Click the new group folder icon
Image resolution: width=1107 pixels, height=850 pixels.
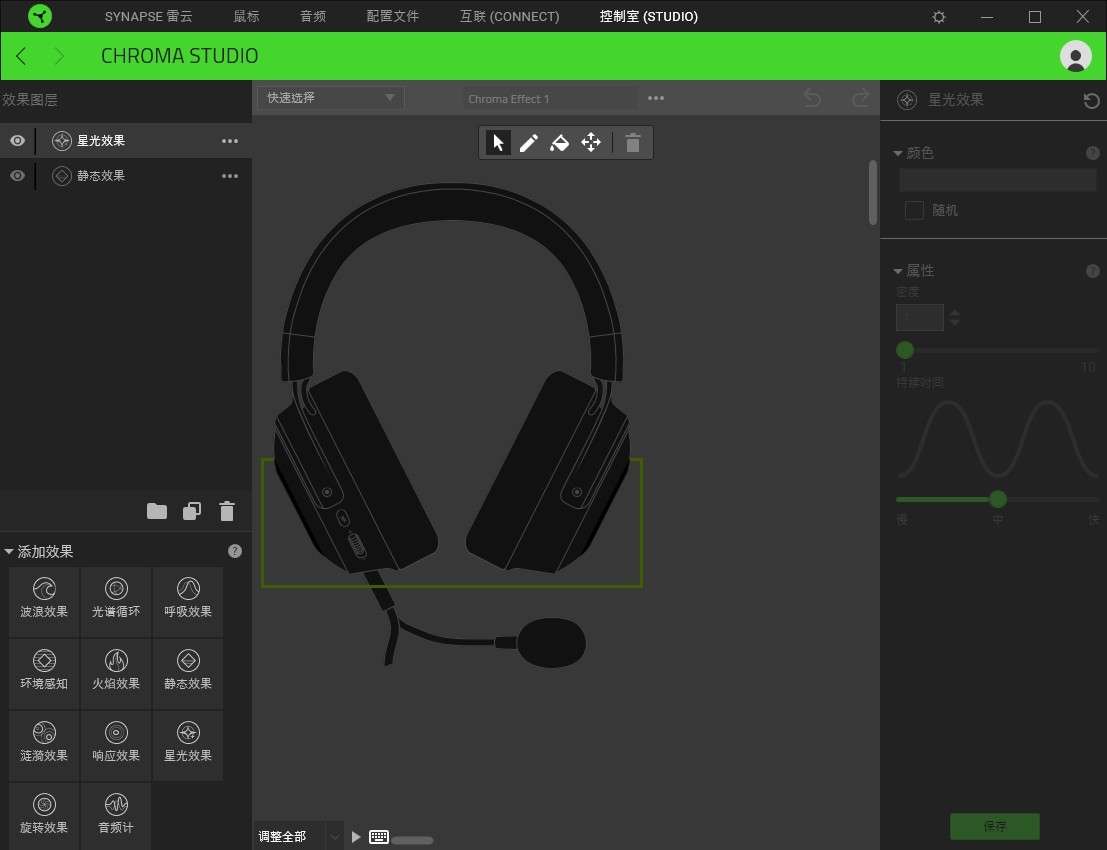click(157, 511)
